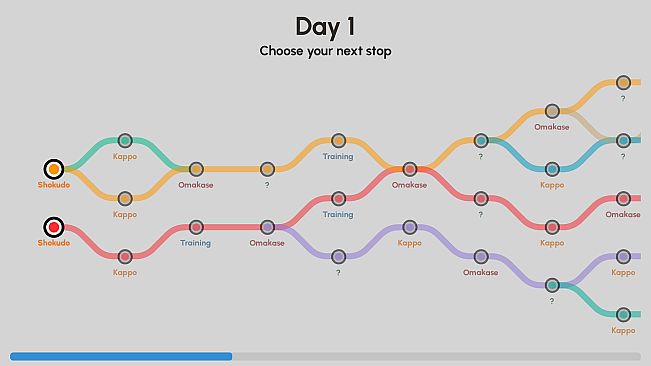Select the tan Omakase node near the top right
651x366 pixels.
pyautogui.click(x=552, y=111)
